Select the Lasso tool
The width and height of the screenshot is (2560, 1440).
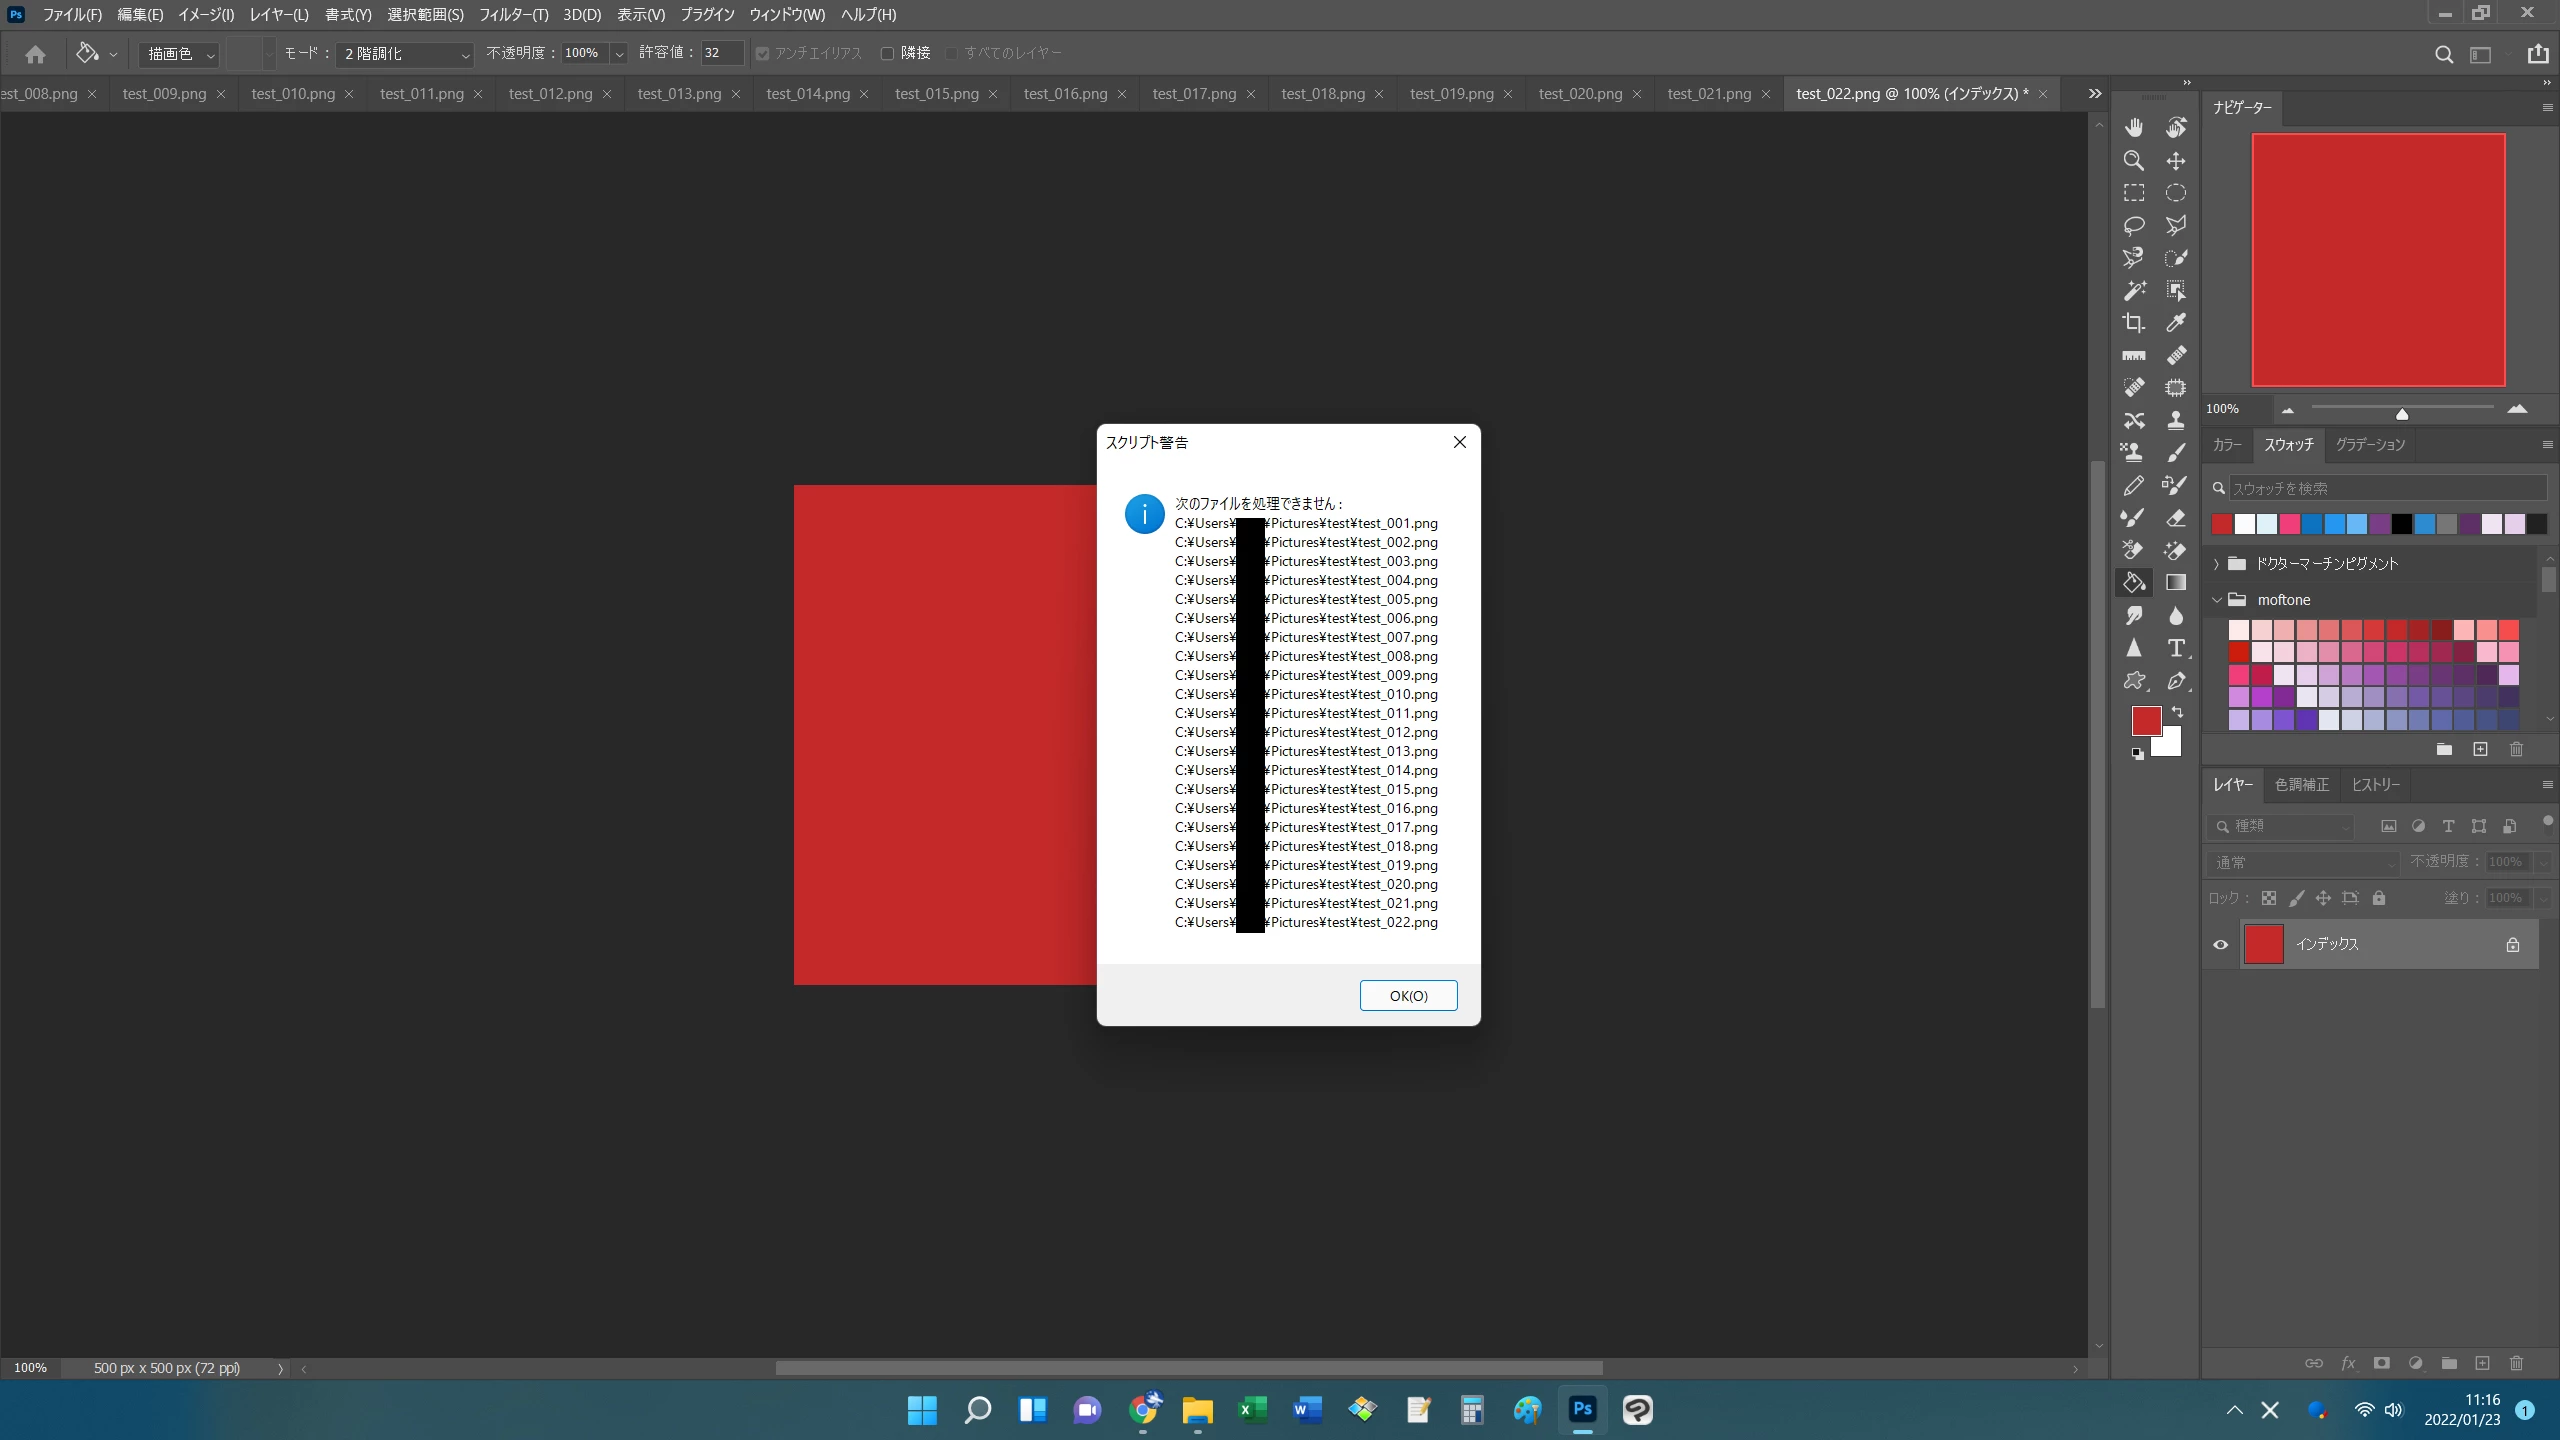click(2133, 225)
